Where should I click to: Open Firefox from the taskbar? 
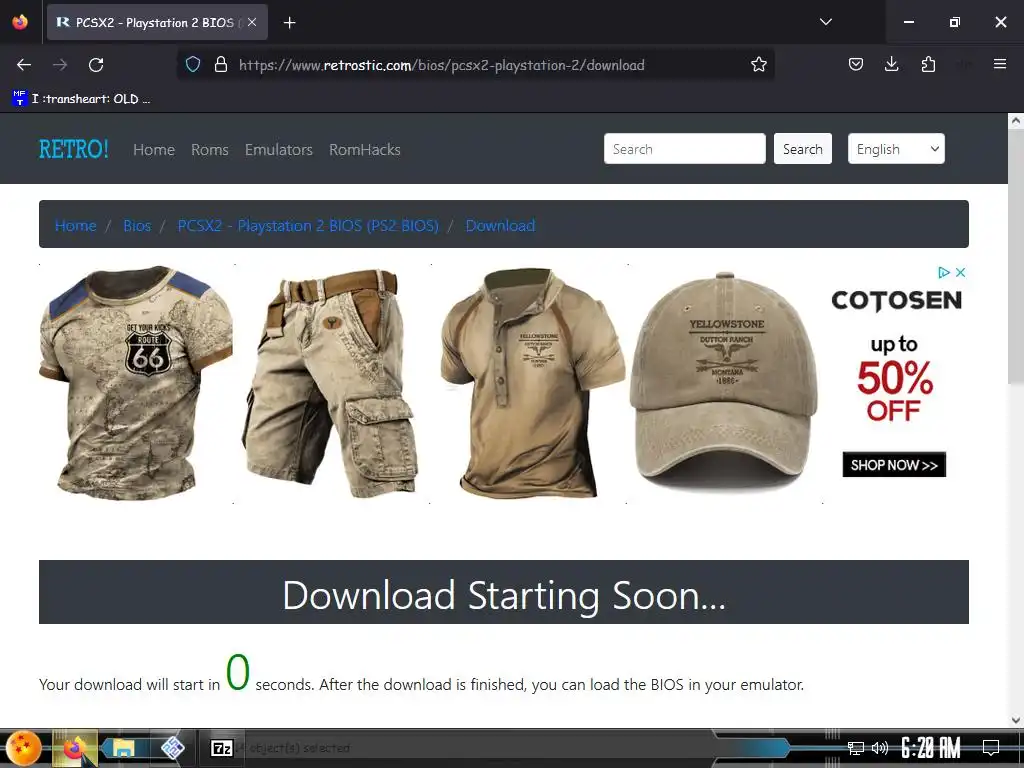[75, 747]
